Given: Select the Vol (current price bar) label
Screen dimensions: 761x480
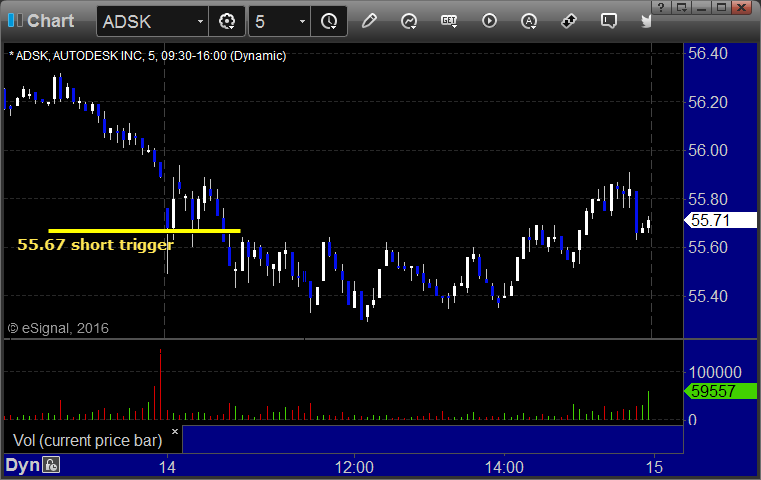Looking at the screenshot, I should coord(87,441).
